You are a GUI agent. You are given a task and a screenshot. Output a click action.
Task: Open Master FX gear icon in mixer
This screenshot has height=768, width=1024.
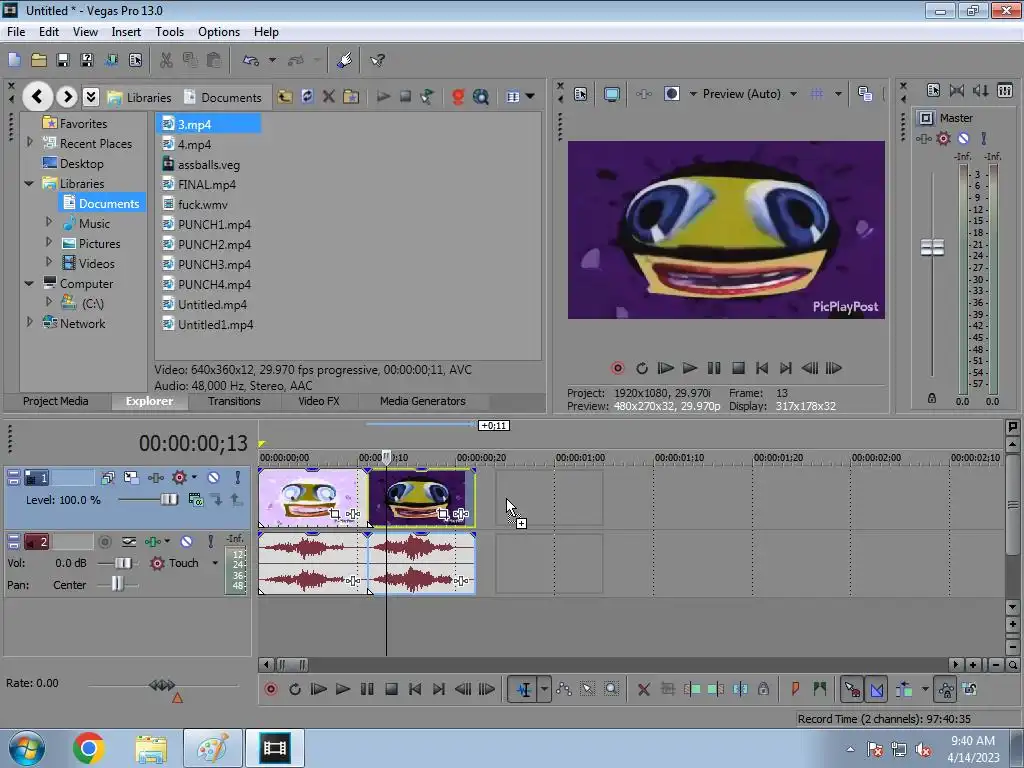[944, 138]
